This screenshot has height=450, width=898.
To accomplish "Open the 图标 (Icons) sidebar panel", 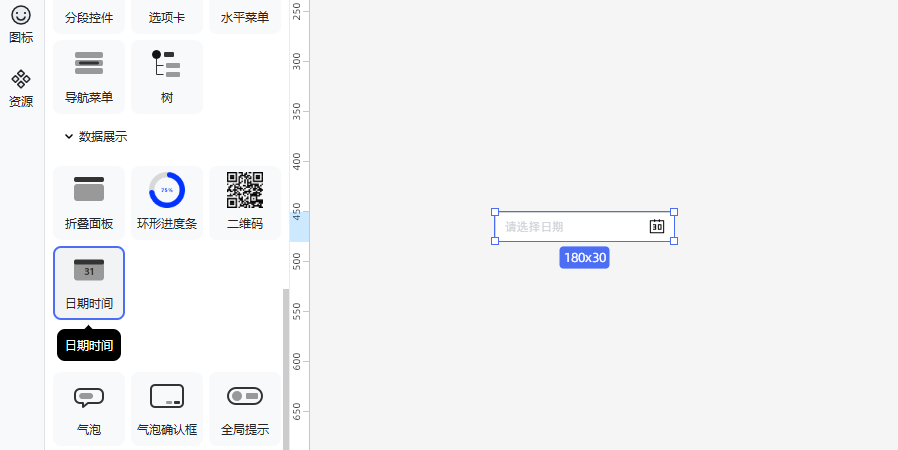I will pos(21,24).
